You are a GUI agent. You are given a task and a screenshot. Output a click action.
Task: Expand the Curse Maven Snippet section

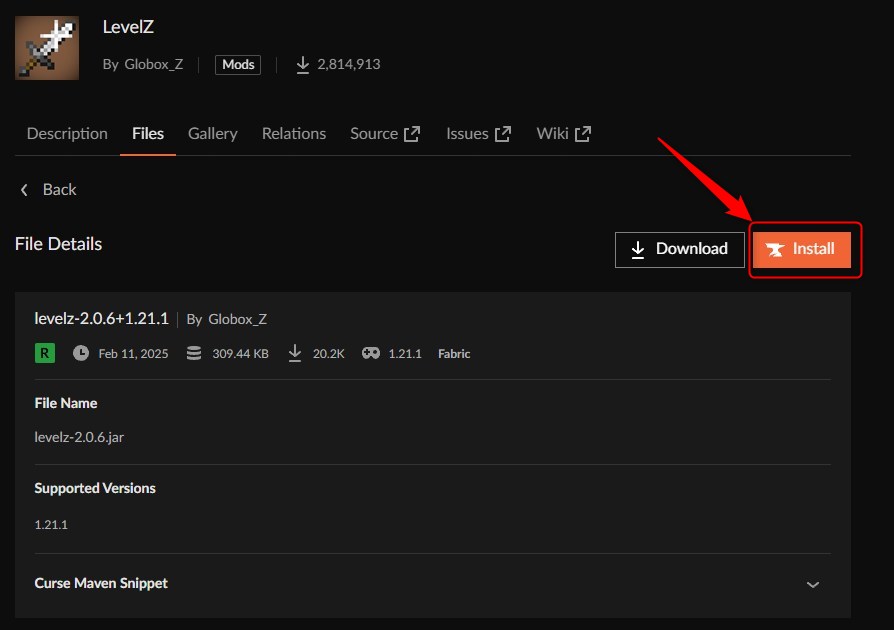coord(432,584)
